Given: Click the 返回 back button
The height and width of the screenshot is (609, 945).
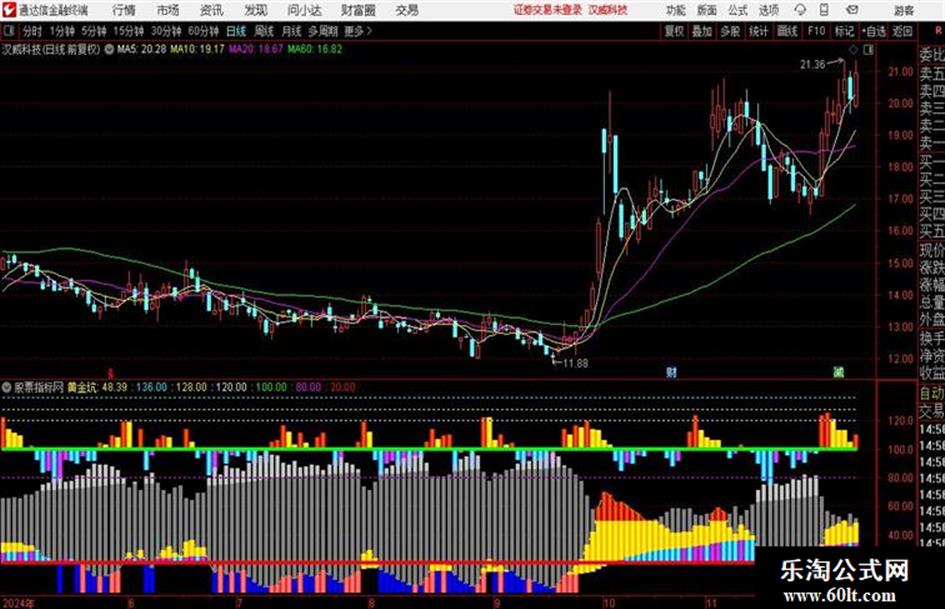Looking at the screenshot, I should tap(902, 31).
